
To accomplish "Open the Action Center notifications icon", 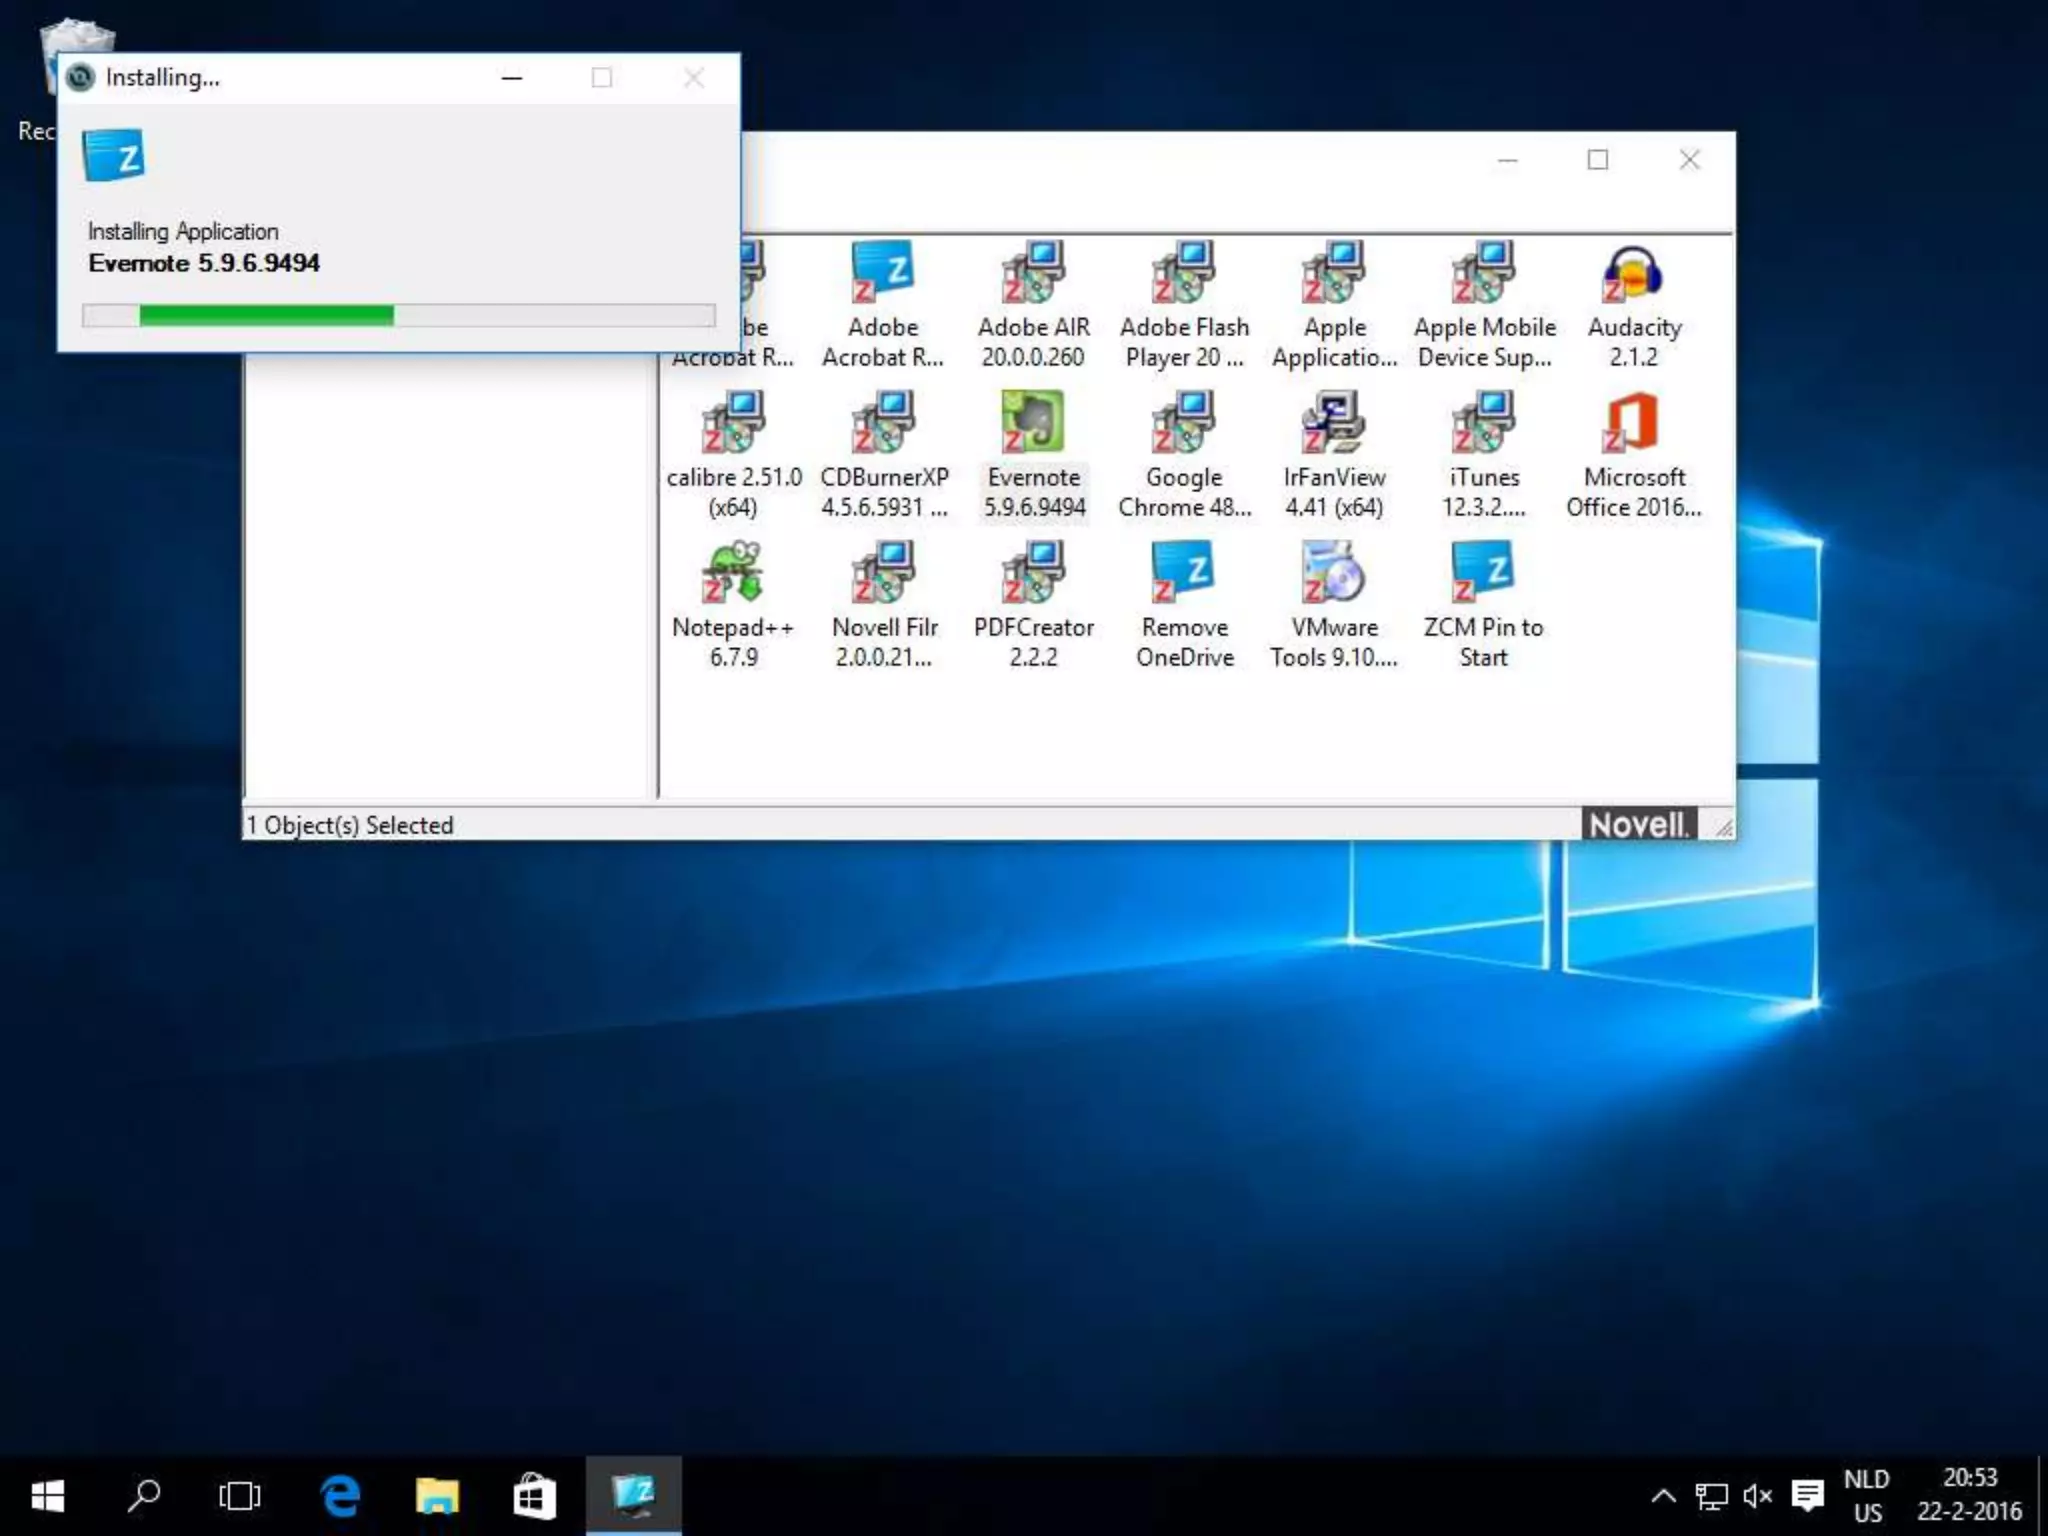I will (1807, 1496).
